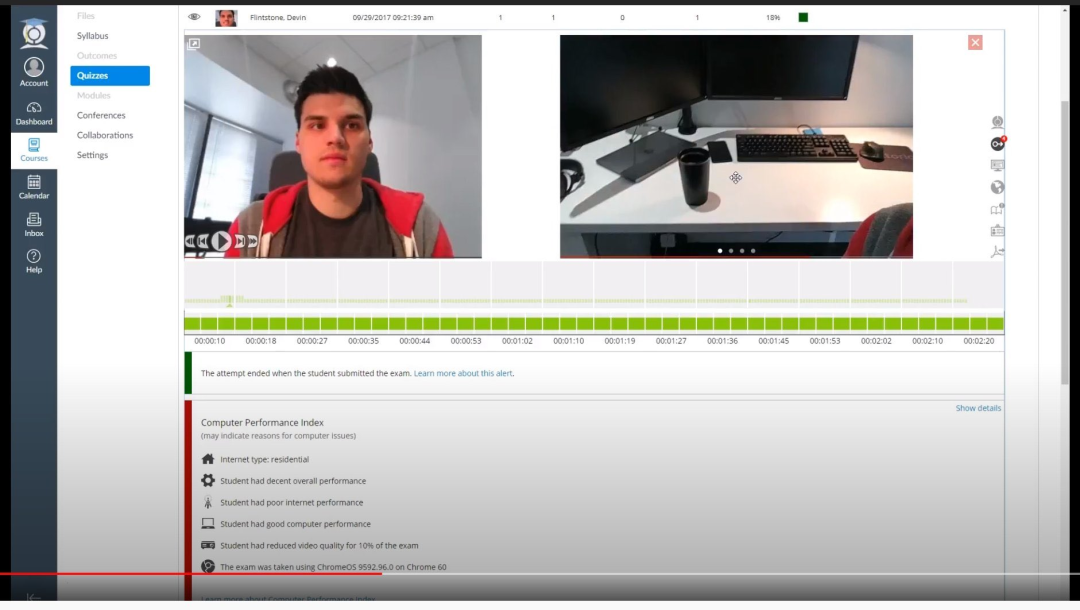Click the school logo at top of sidebar
Image resolution: width=1080 pixels, height=610 pixels.
[34, 33]
